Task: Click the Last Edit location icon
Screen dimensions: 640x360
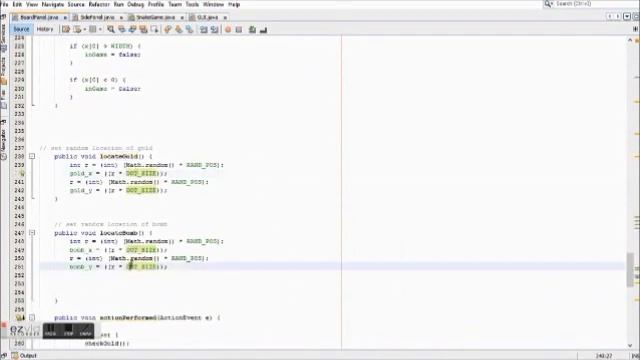Action: point(66,29)
